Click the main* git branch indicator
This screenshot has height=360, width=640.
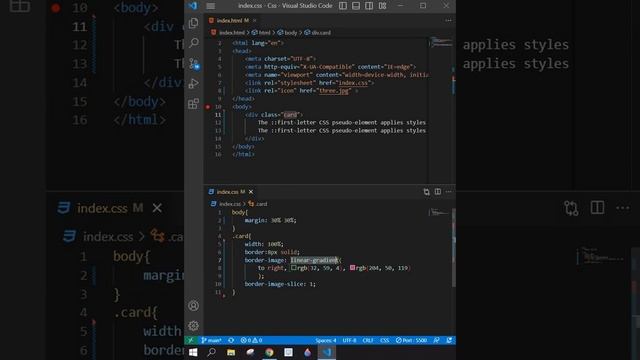[211, 340]
